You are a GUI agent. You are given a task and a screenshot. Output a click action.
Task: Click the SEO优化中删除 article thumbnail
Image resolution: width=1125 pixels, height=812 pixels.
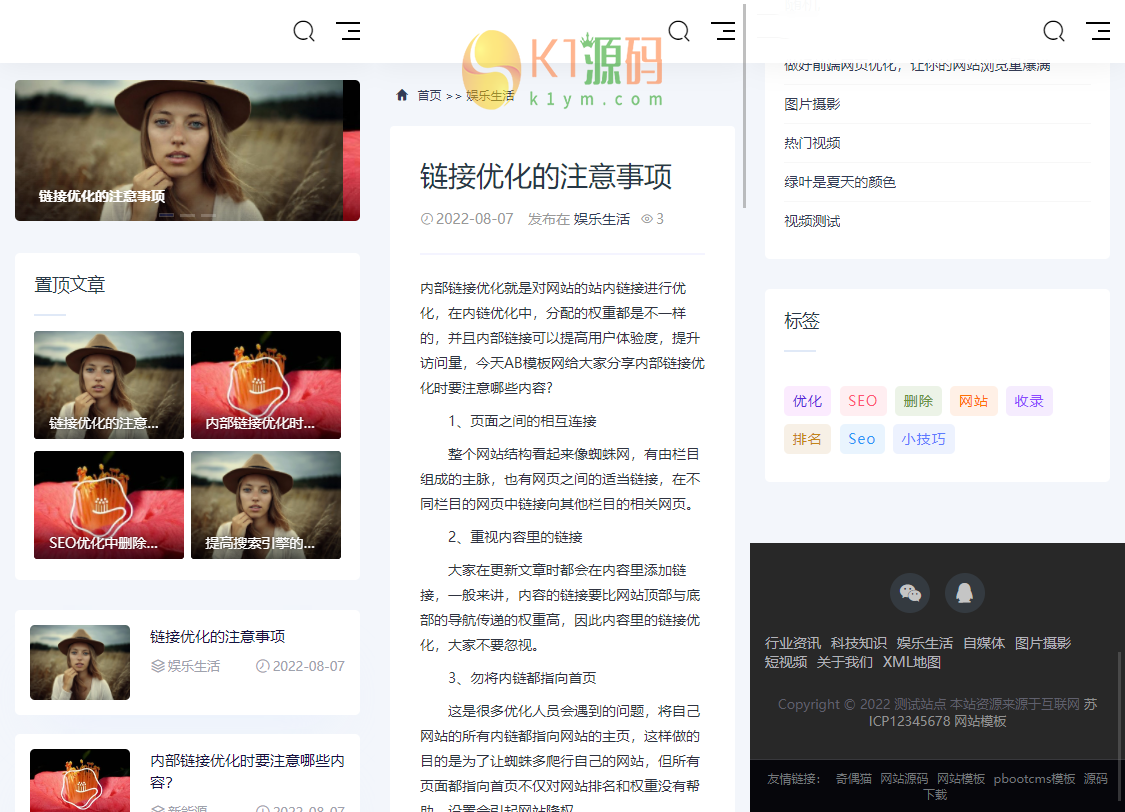pyautogui.click(x=108, y=504)
